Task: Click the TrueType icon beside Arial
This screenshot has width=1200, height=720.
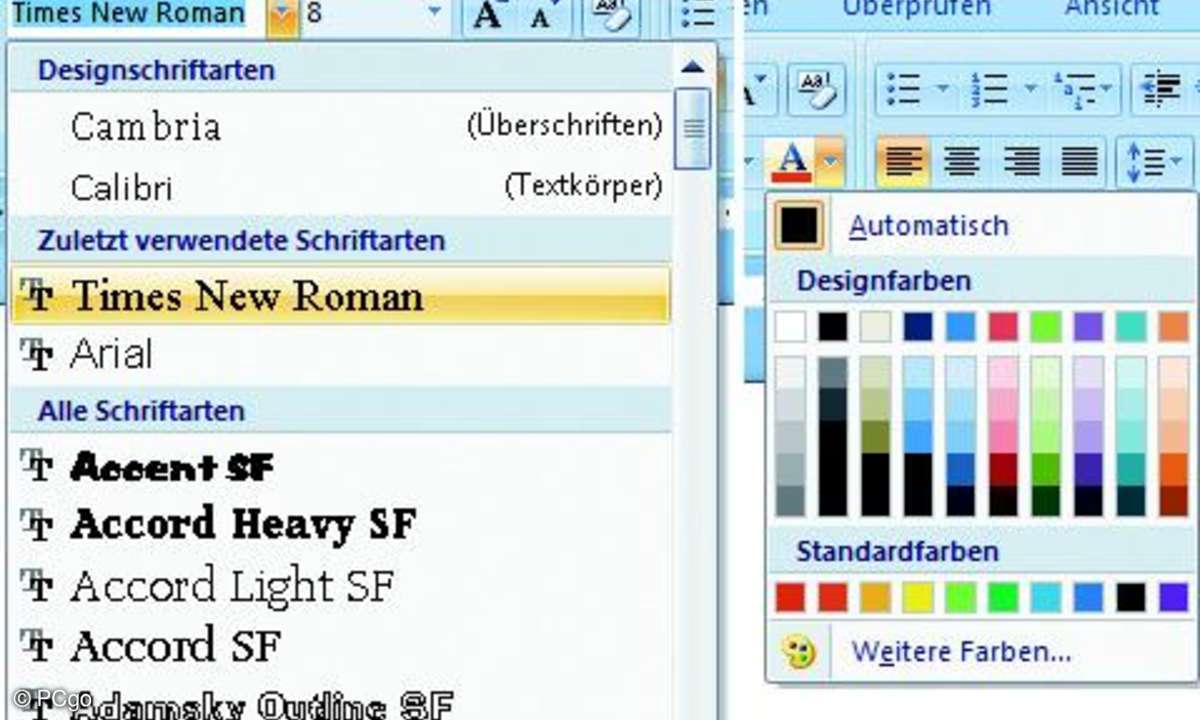Action: click(x=37, y=354)
